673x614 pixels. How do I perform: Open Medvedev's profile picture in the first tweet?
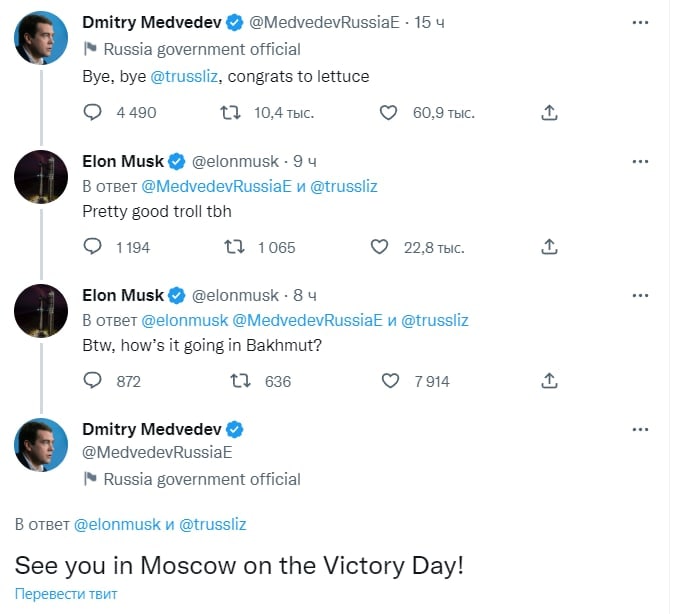[41, 39]
